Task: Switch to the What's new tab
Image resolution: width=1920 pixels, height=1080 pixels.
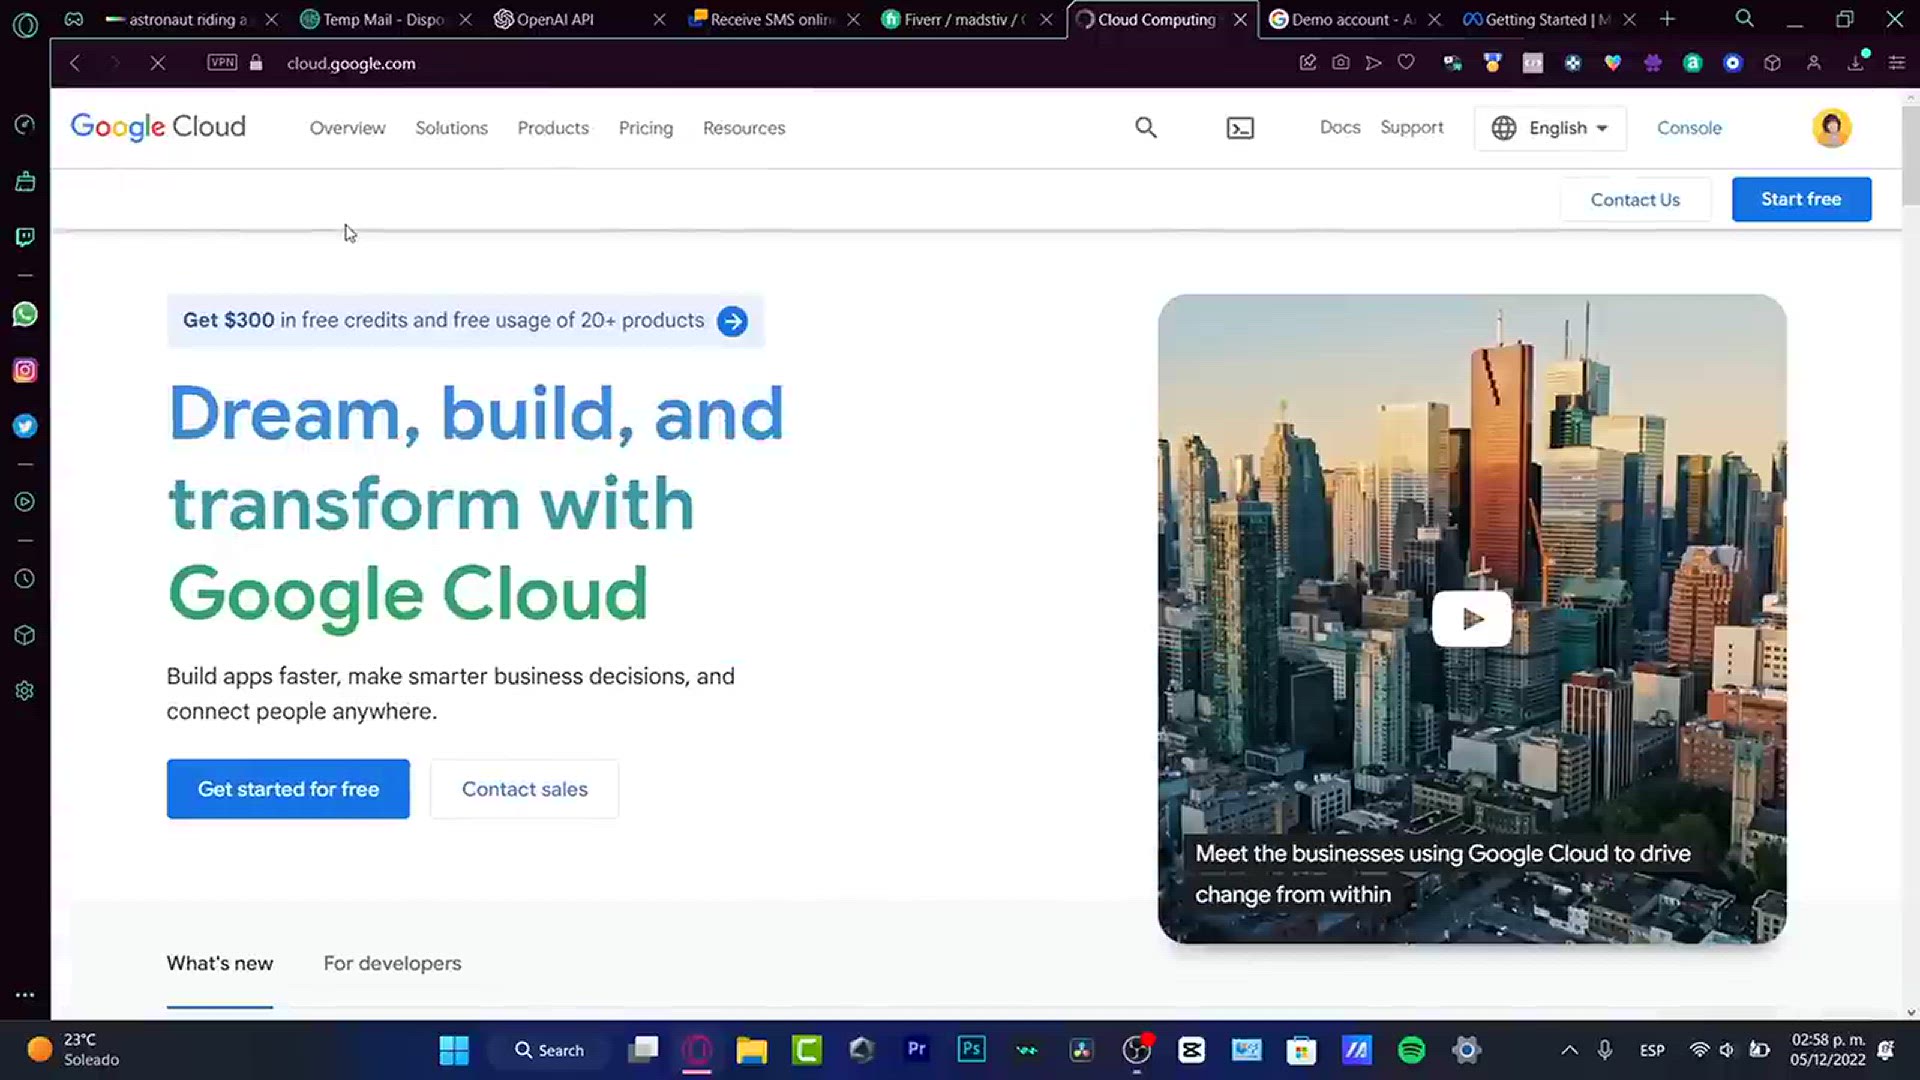Action: click(219, 963)
